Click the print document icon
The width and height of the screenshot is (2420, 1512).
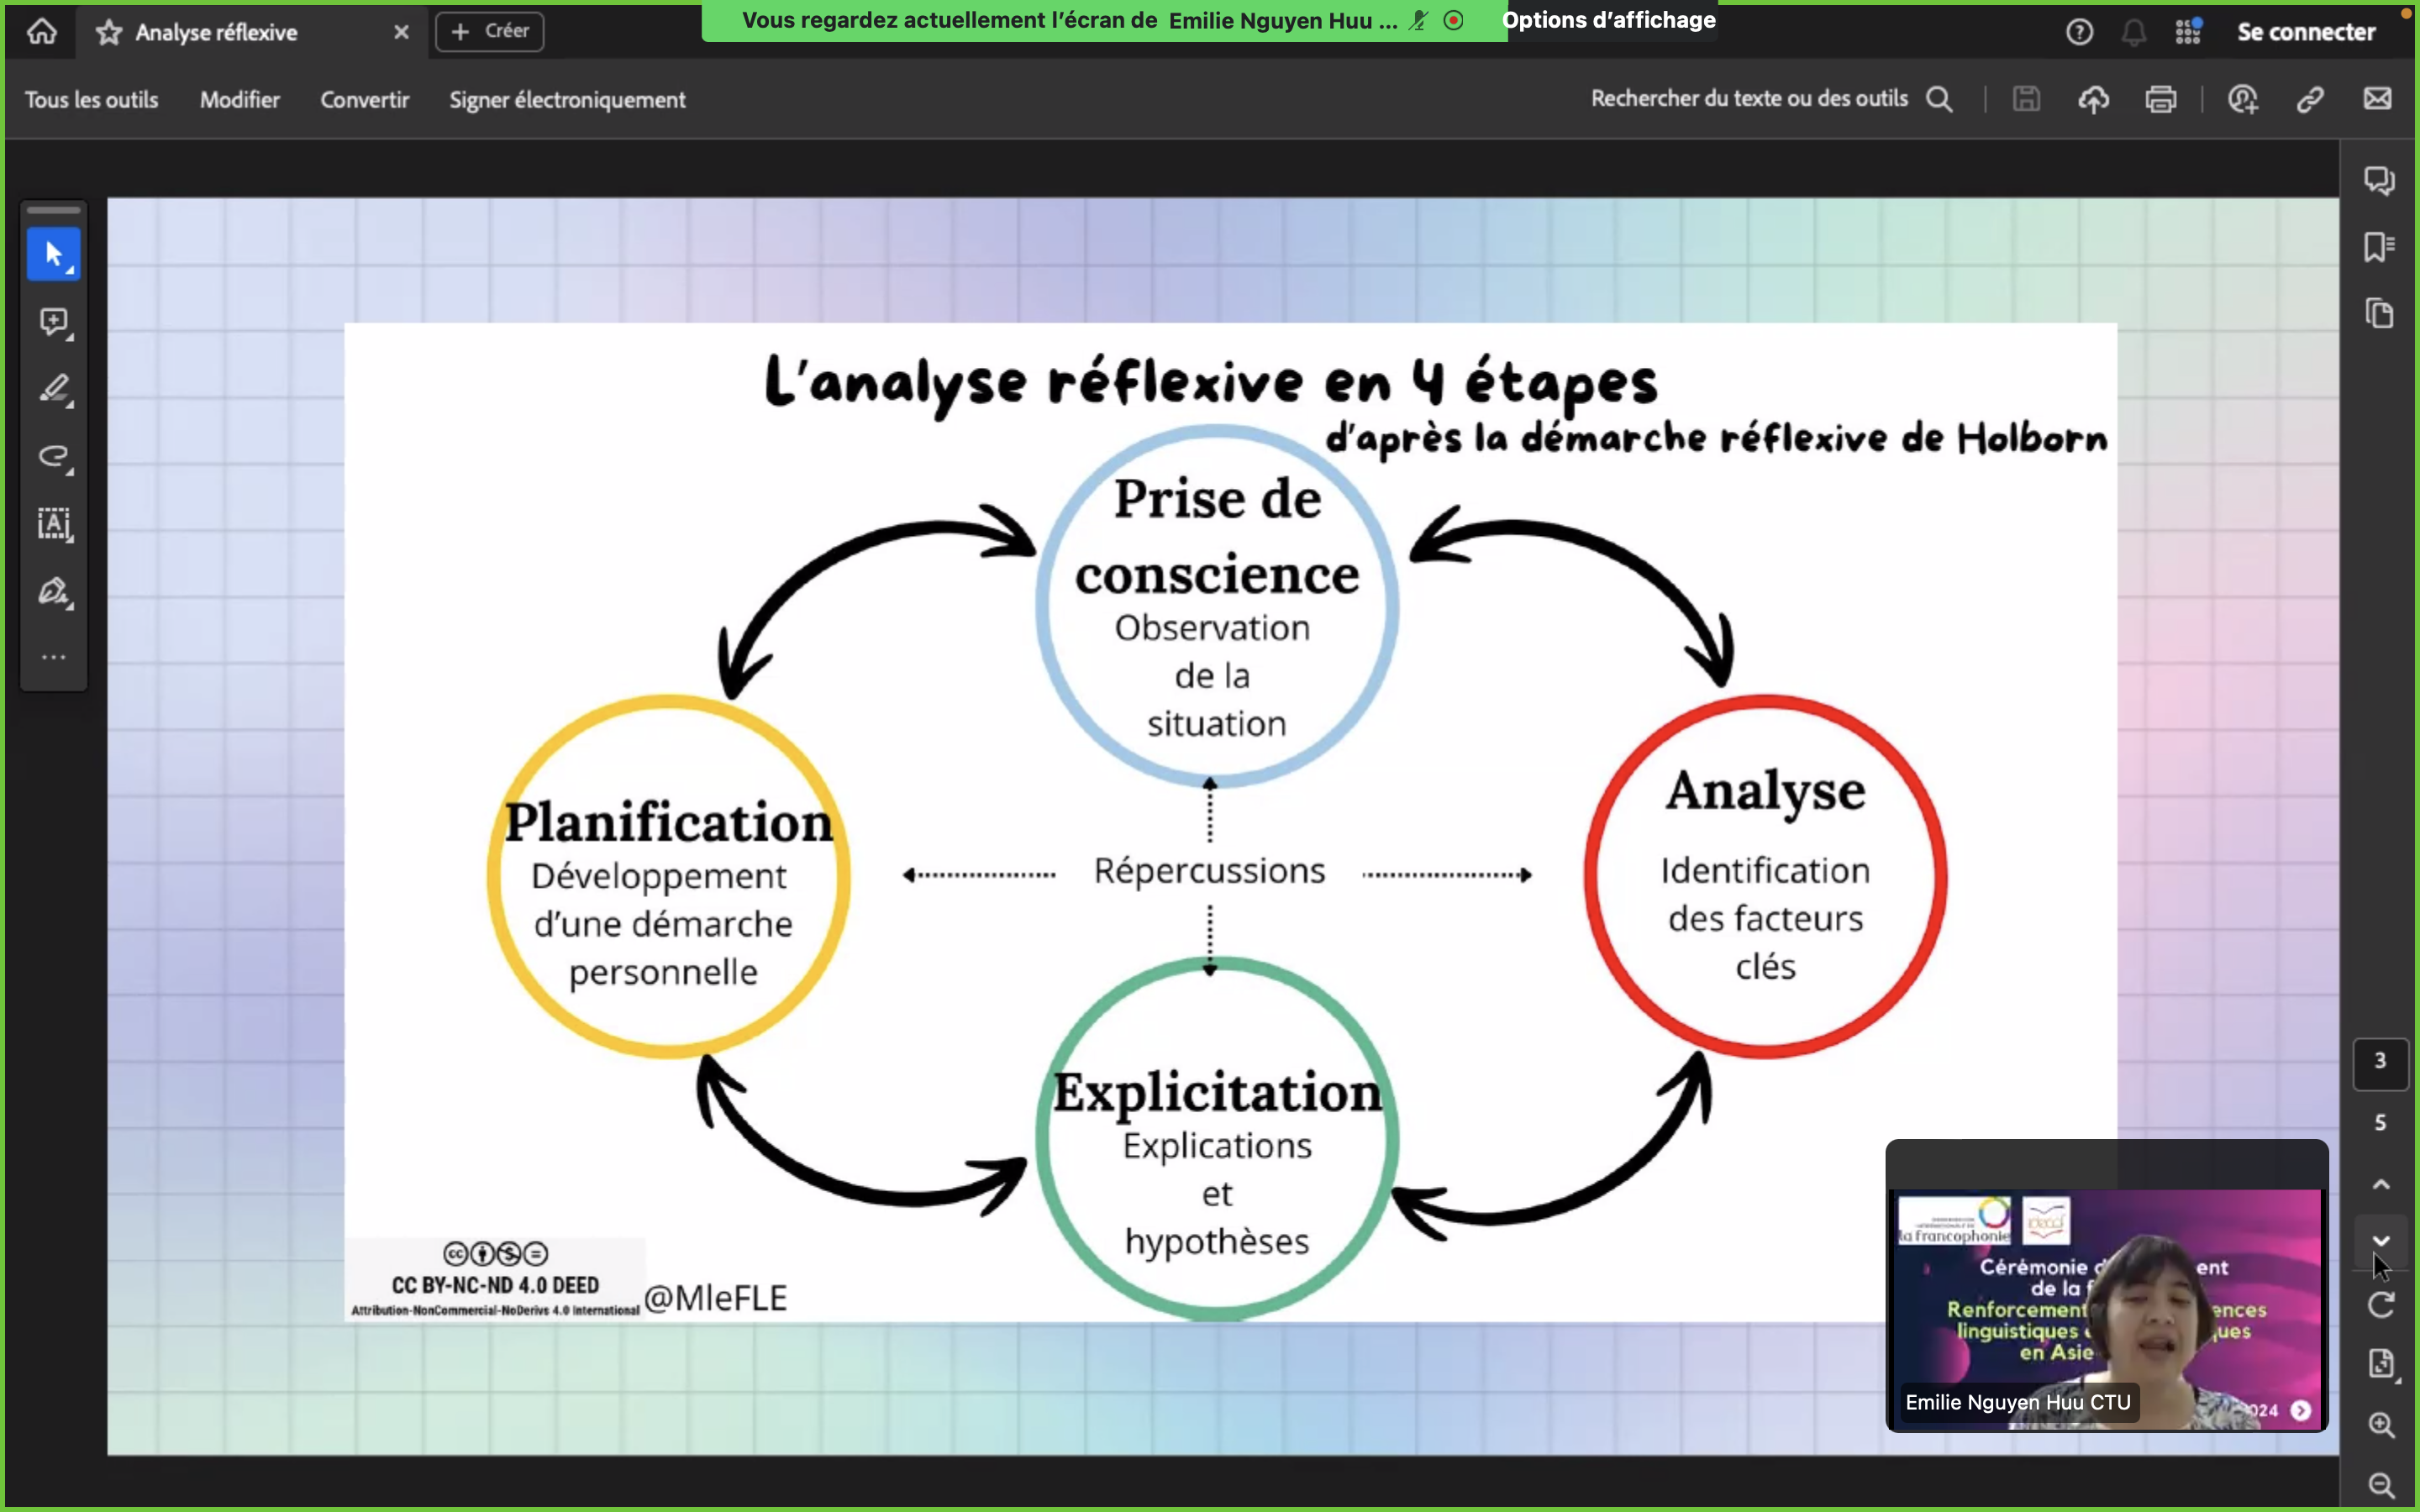[2160, 99]
